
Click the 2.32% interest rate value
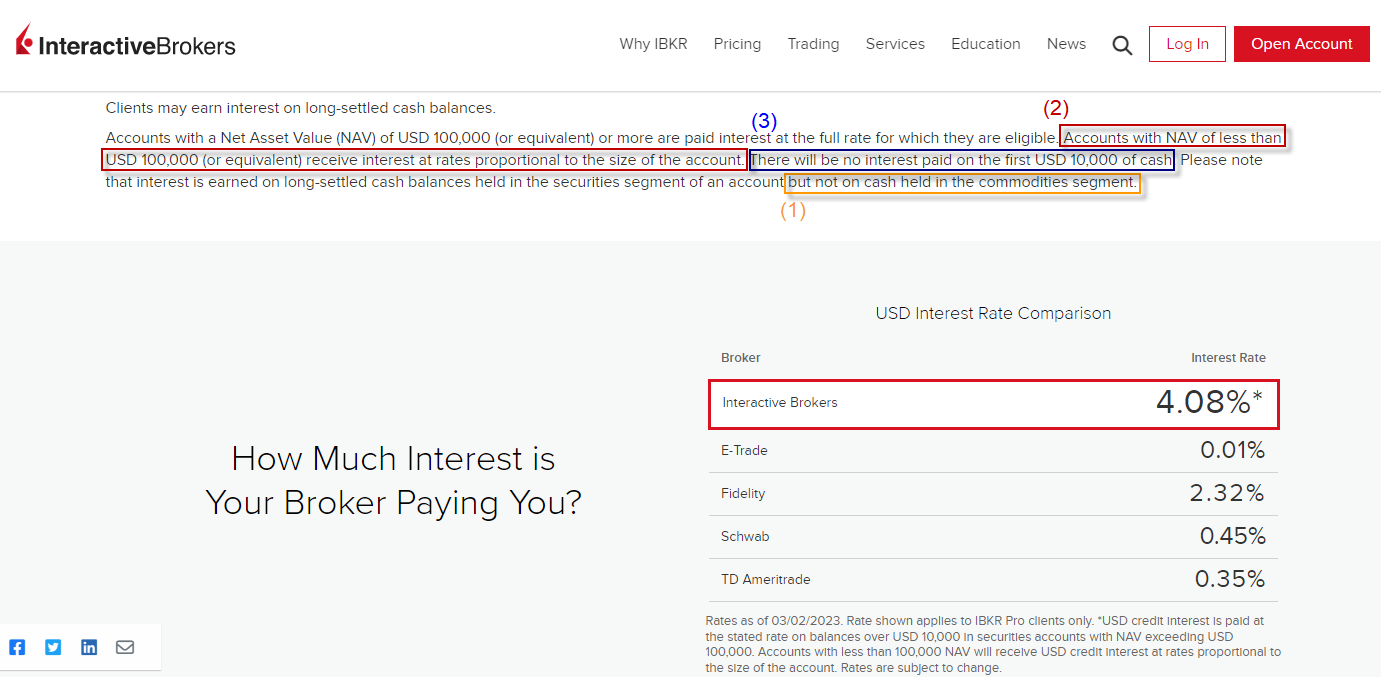pos(1227,494)
